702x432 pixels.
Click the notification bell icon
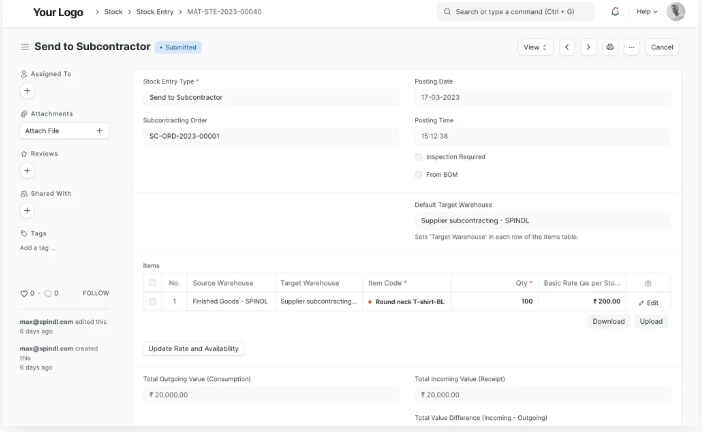click(614, 12)
